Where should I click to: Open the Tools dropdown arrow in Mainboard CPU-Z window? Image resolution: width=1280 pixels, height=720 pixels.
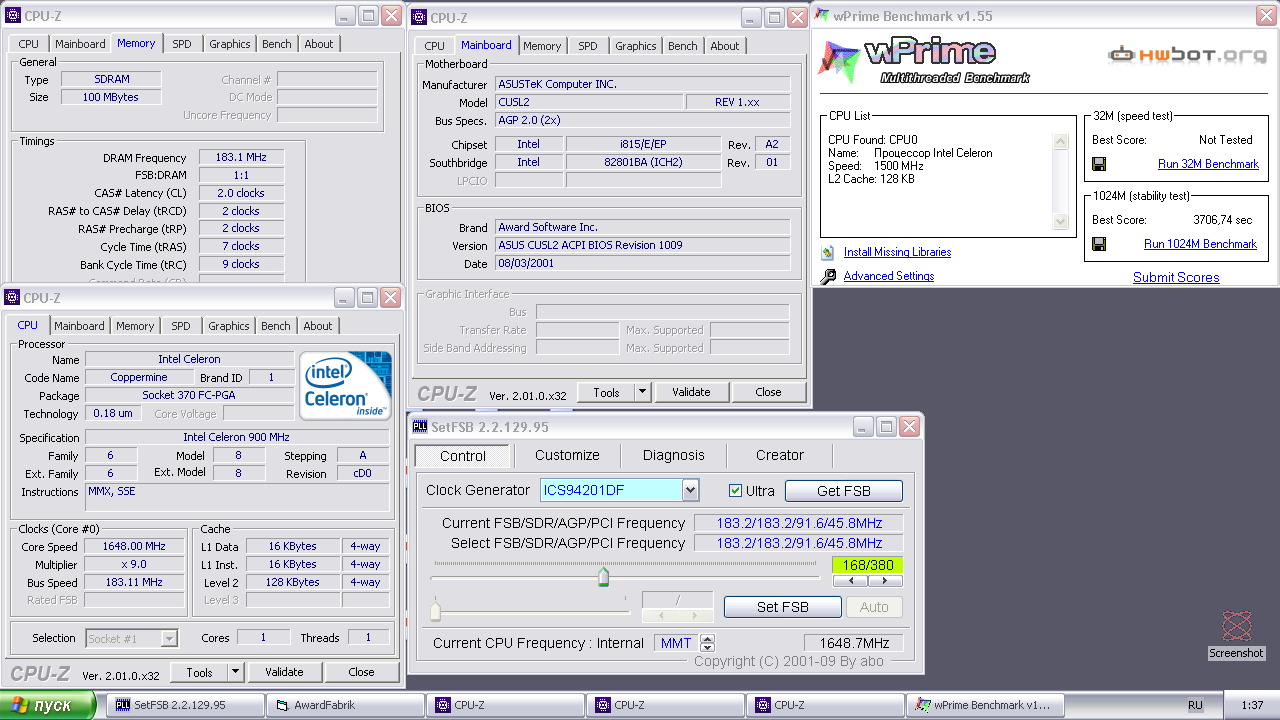pos(642,392)
